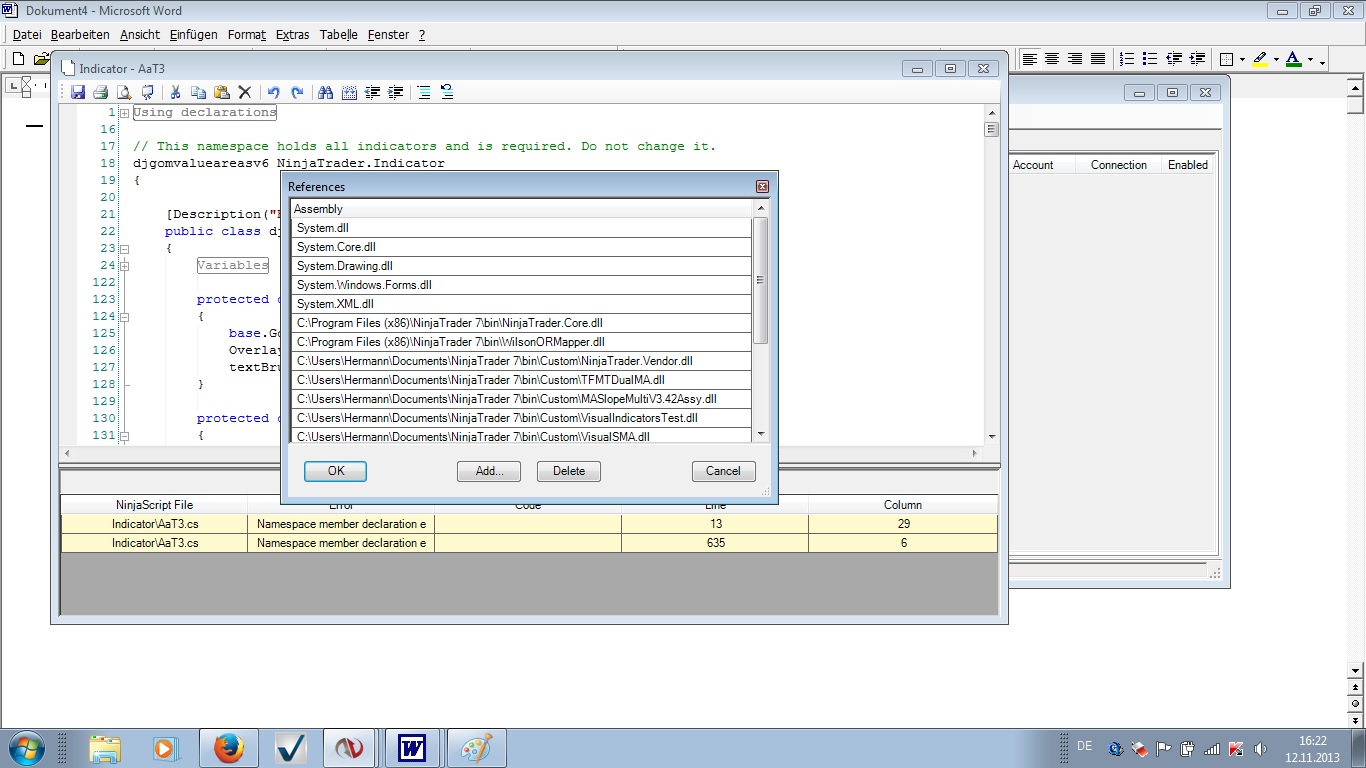Open Firefox from the Windows taskbar
Screen dimensions: 1366x768
click(229, 748)
